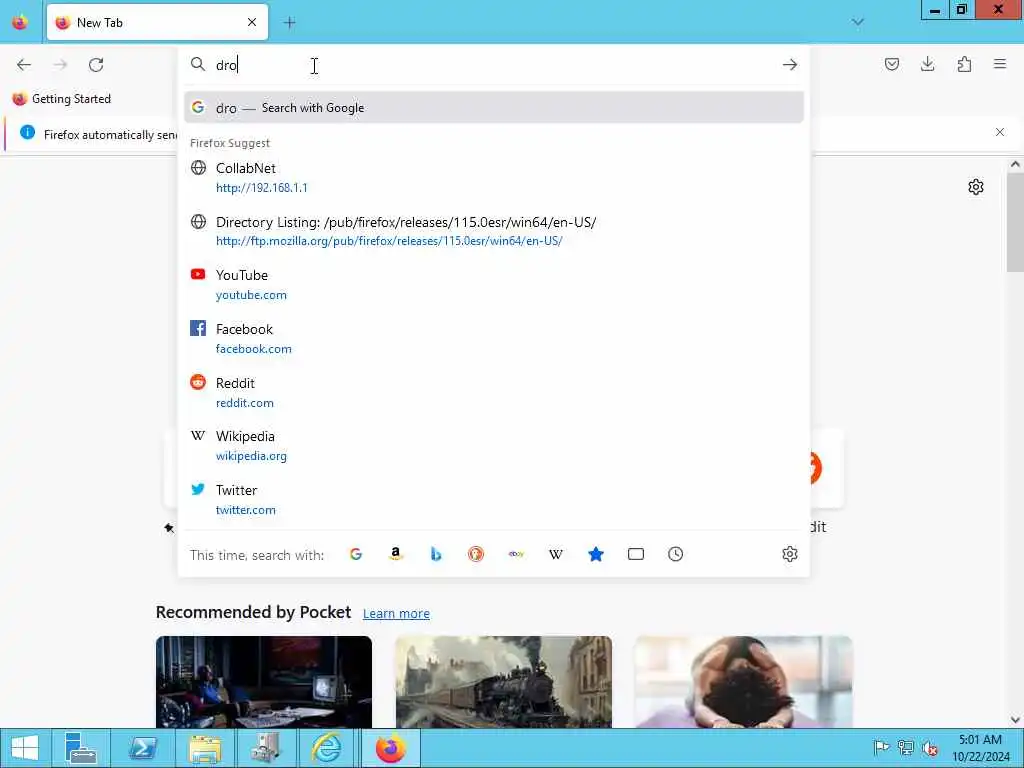Screen dimensions: 1024x768
Task: Search this time with DuckDuckGo icon
Action: point(476,554)
